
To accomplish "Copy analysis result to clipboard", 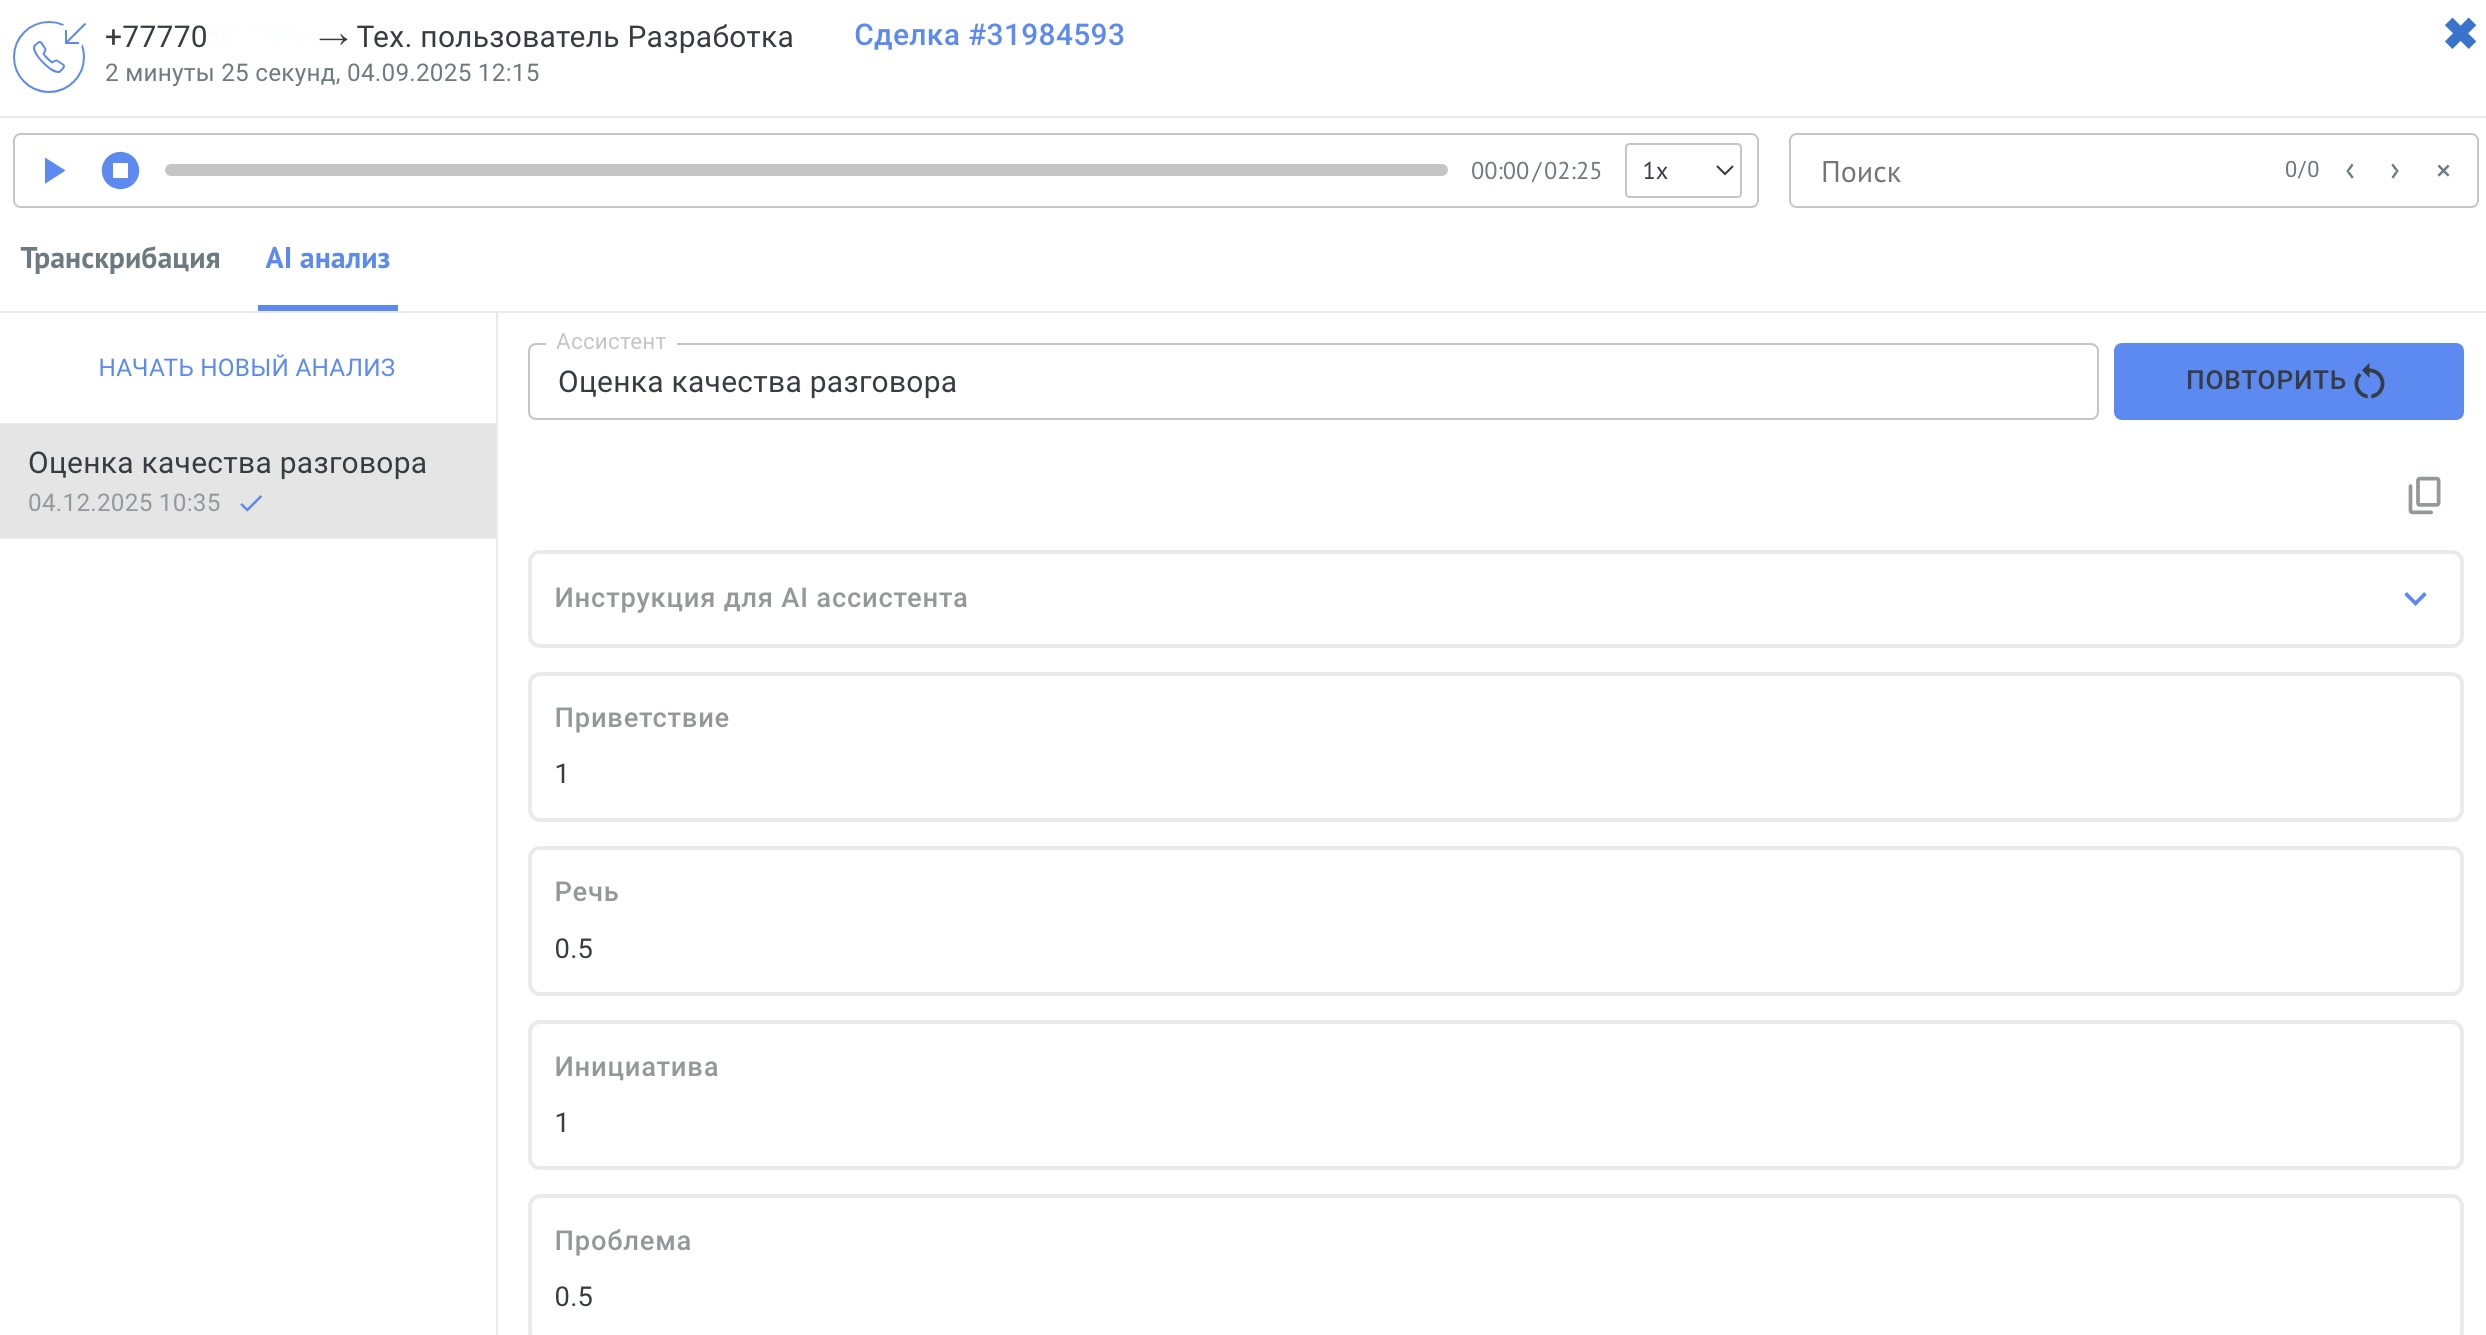I will [2423, 495].
